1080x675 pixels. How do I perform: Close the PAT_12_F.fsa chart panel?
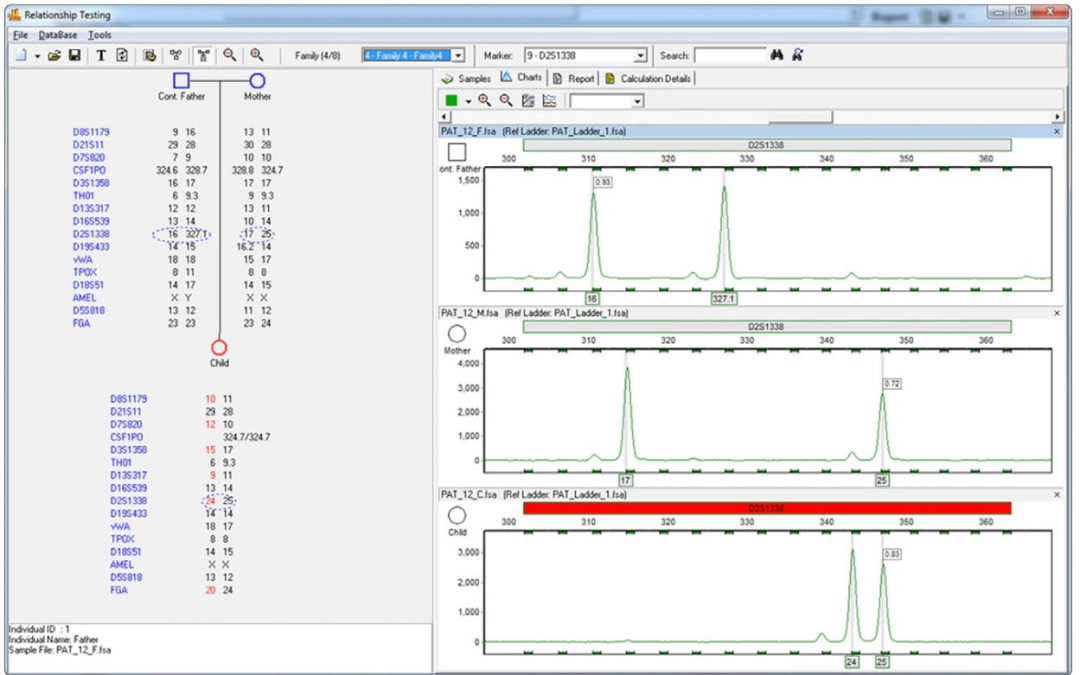click(1057, 131)
